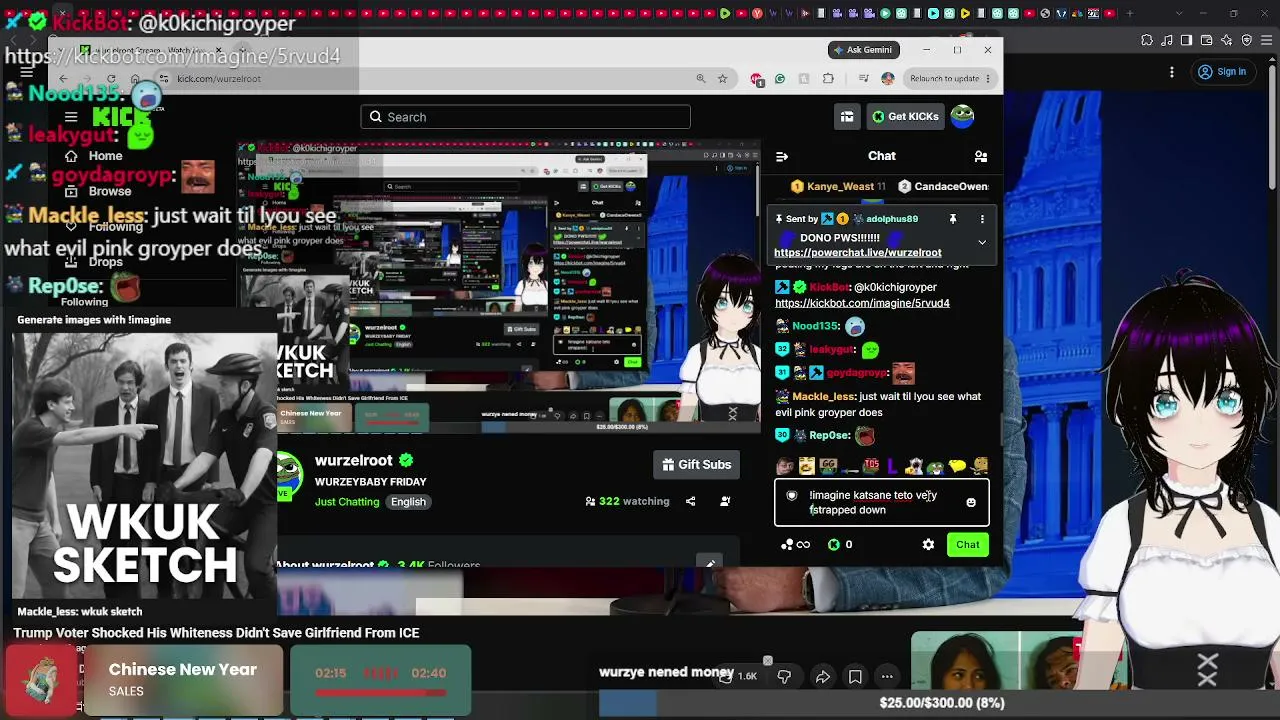Screen dimensions: 1280x720
Task: Open video more options ellipsis
Action: (x=887, y=677)
